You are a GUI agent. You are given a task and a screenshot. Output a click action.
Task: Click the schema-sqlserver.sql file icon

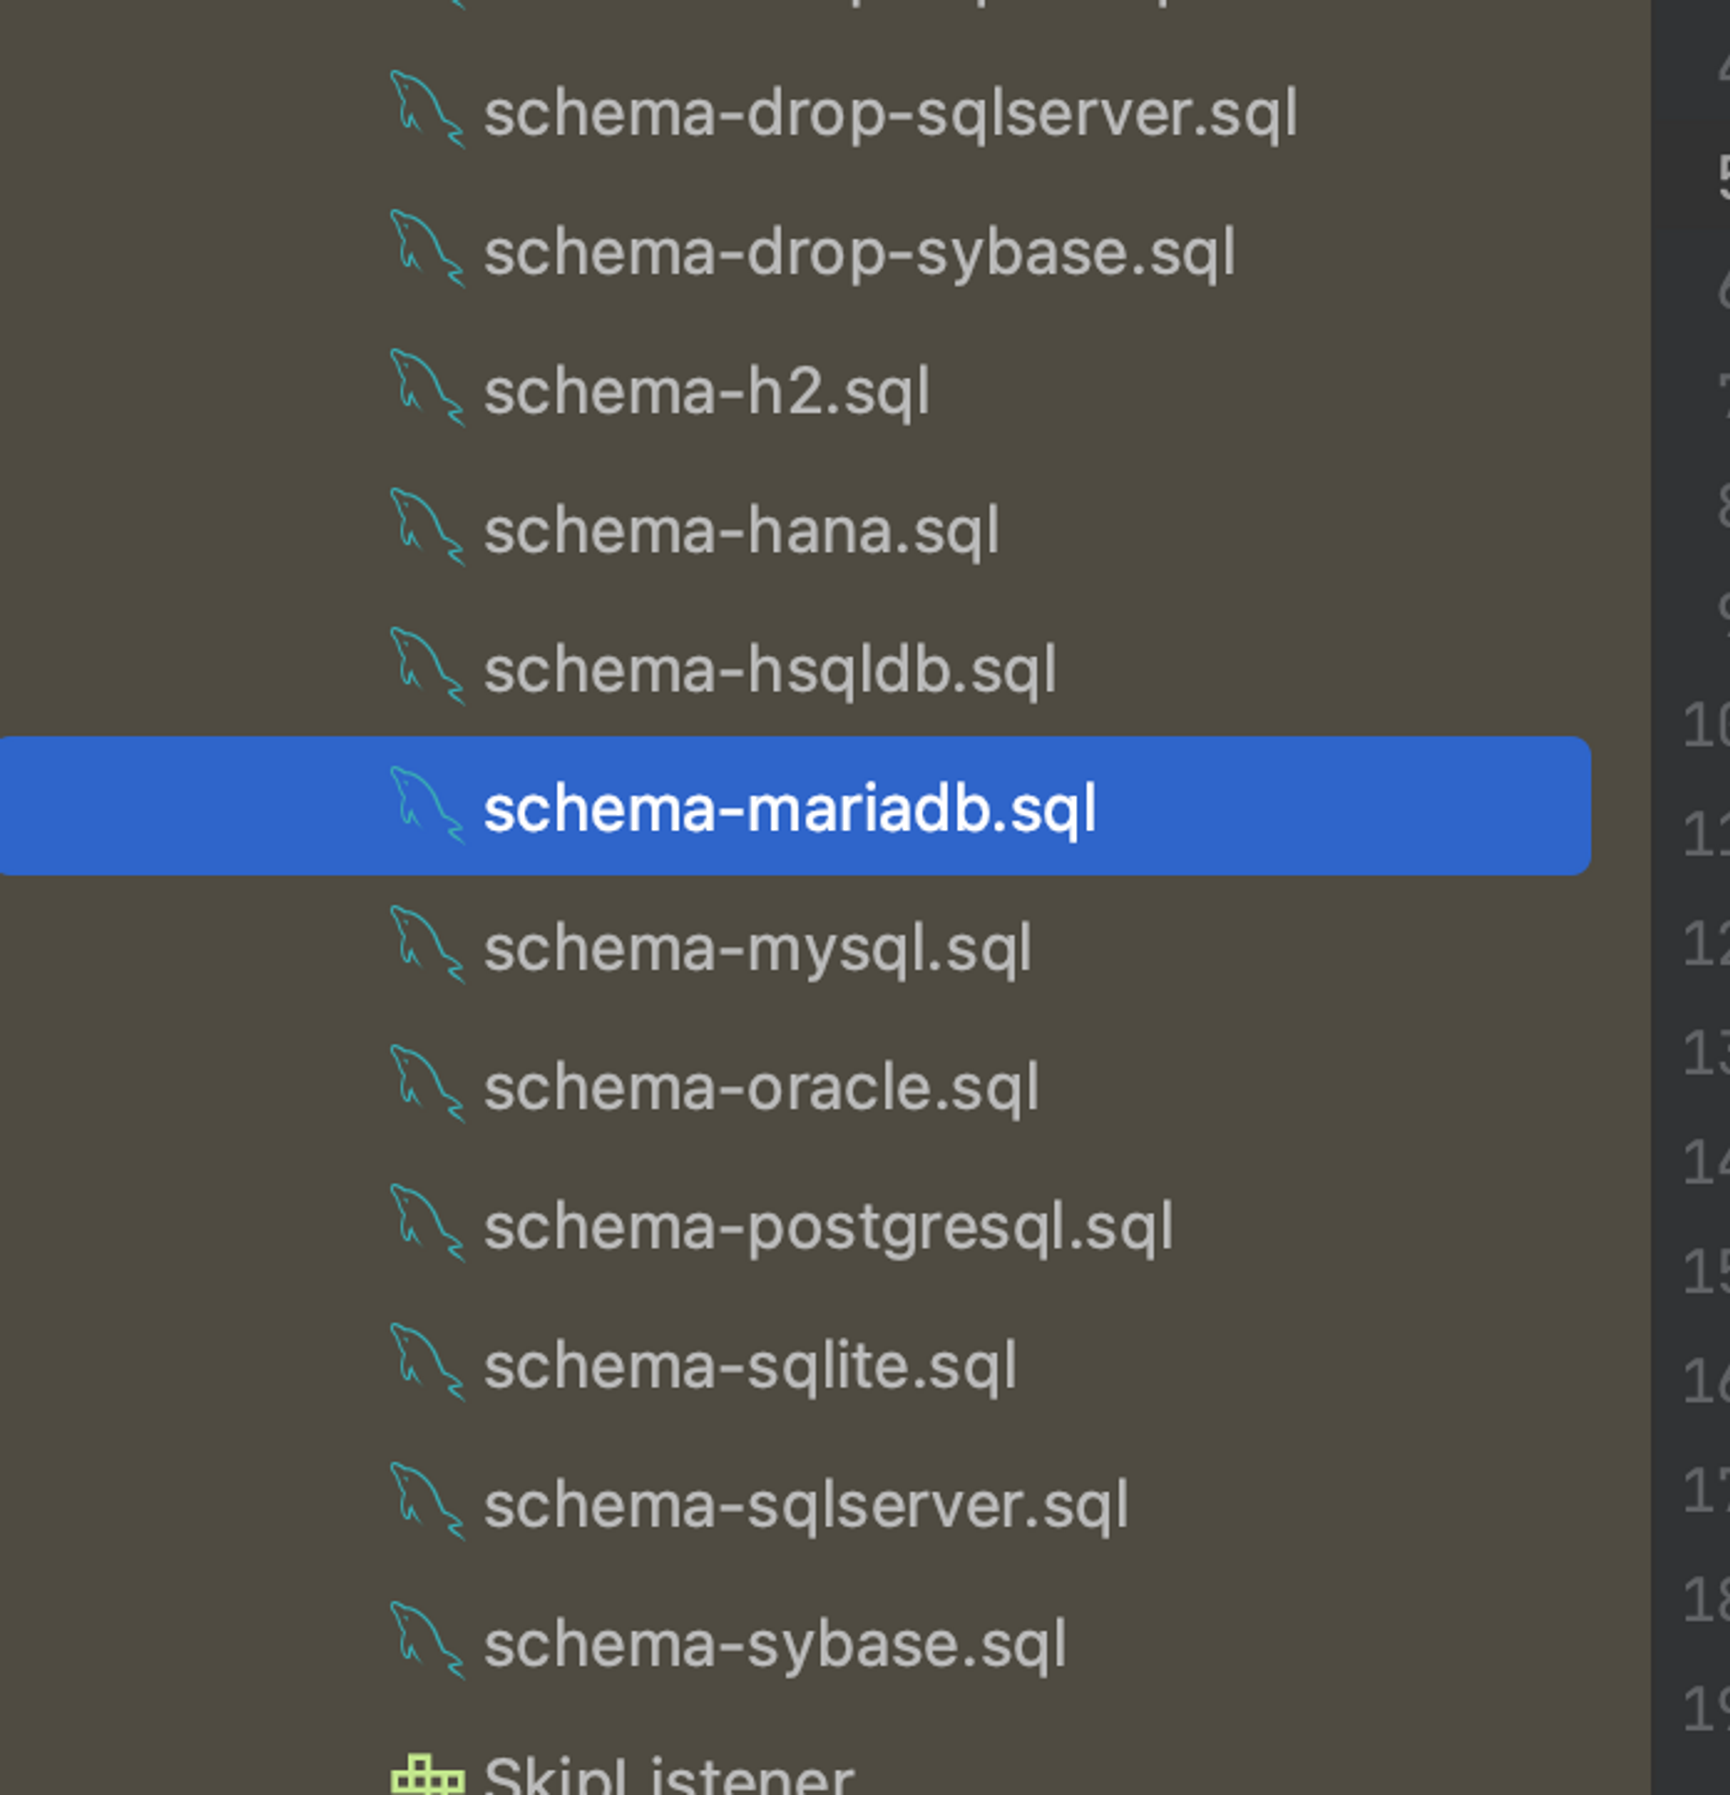427,1502
